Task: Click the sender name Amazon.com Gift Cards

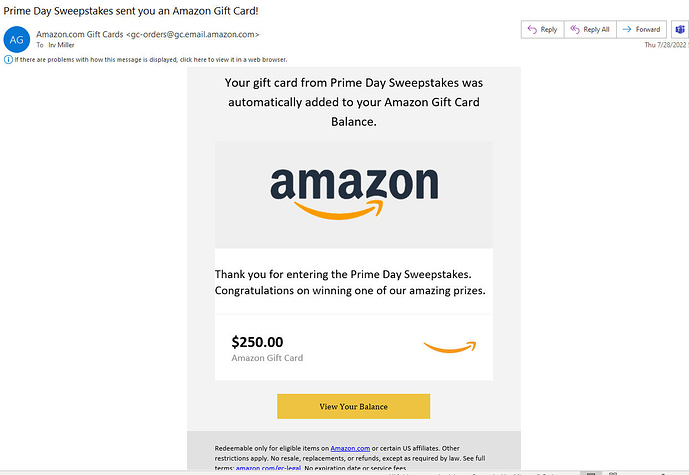Action: tap(80, 34)
